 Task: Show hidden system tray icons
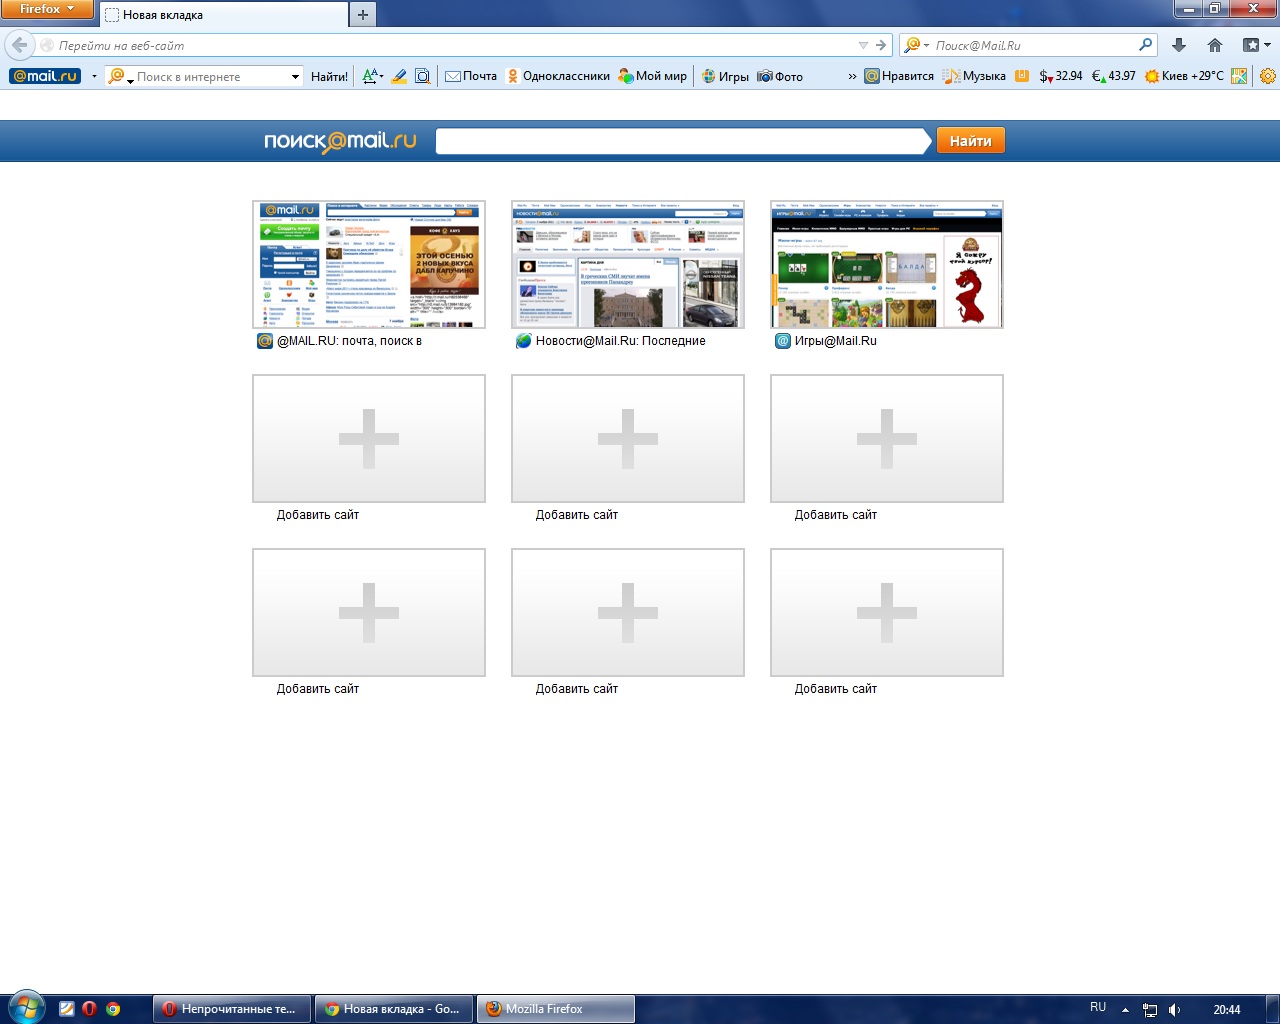tap(1125, 1010)
